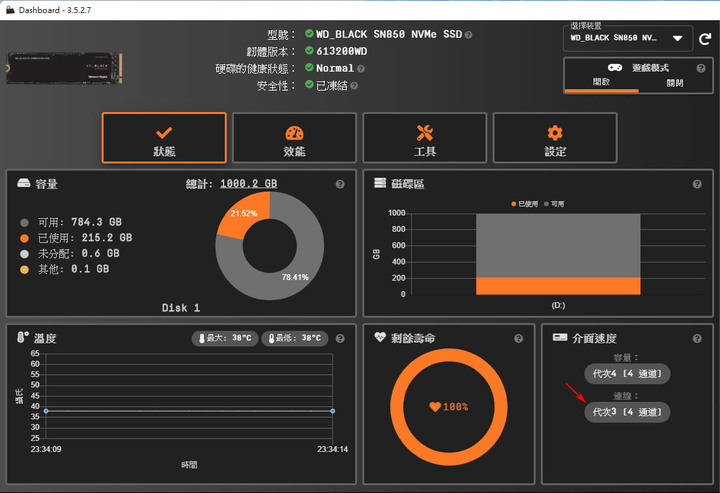Click the wrench icon on 工具 tab
Image resolution: width=720 pixels, height=493 pixels.
[x=425, y=133]
